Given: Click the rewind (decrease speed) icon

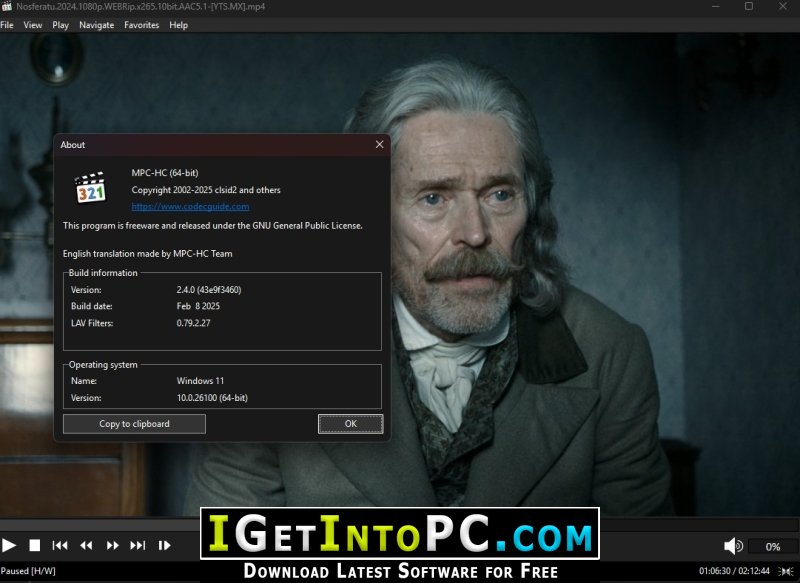Looking at the screenshot, I should click(x=86, y=545).
